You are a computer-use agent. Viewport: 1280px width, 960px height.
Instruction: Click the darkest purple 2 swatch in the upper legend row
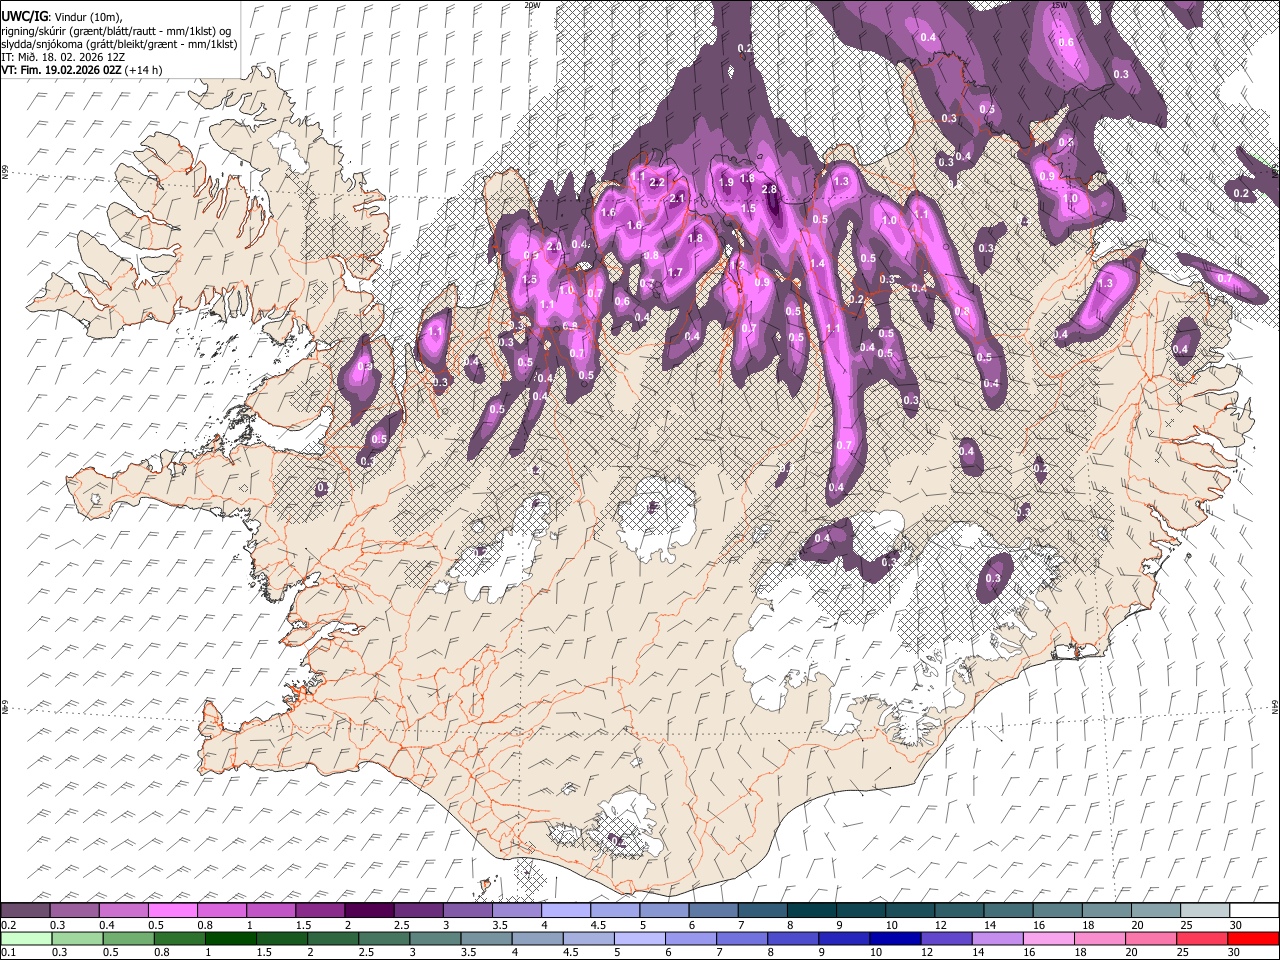tap(369, 911)
